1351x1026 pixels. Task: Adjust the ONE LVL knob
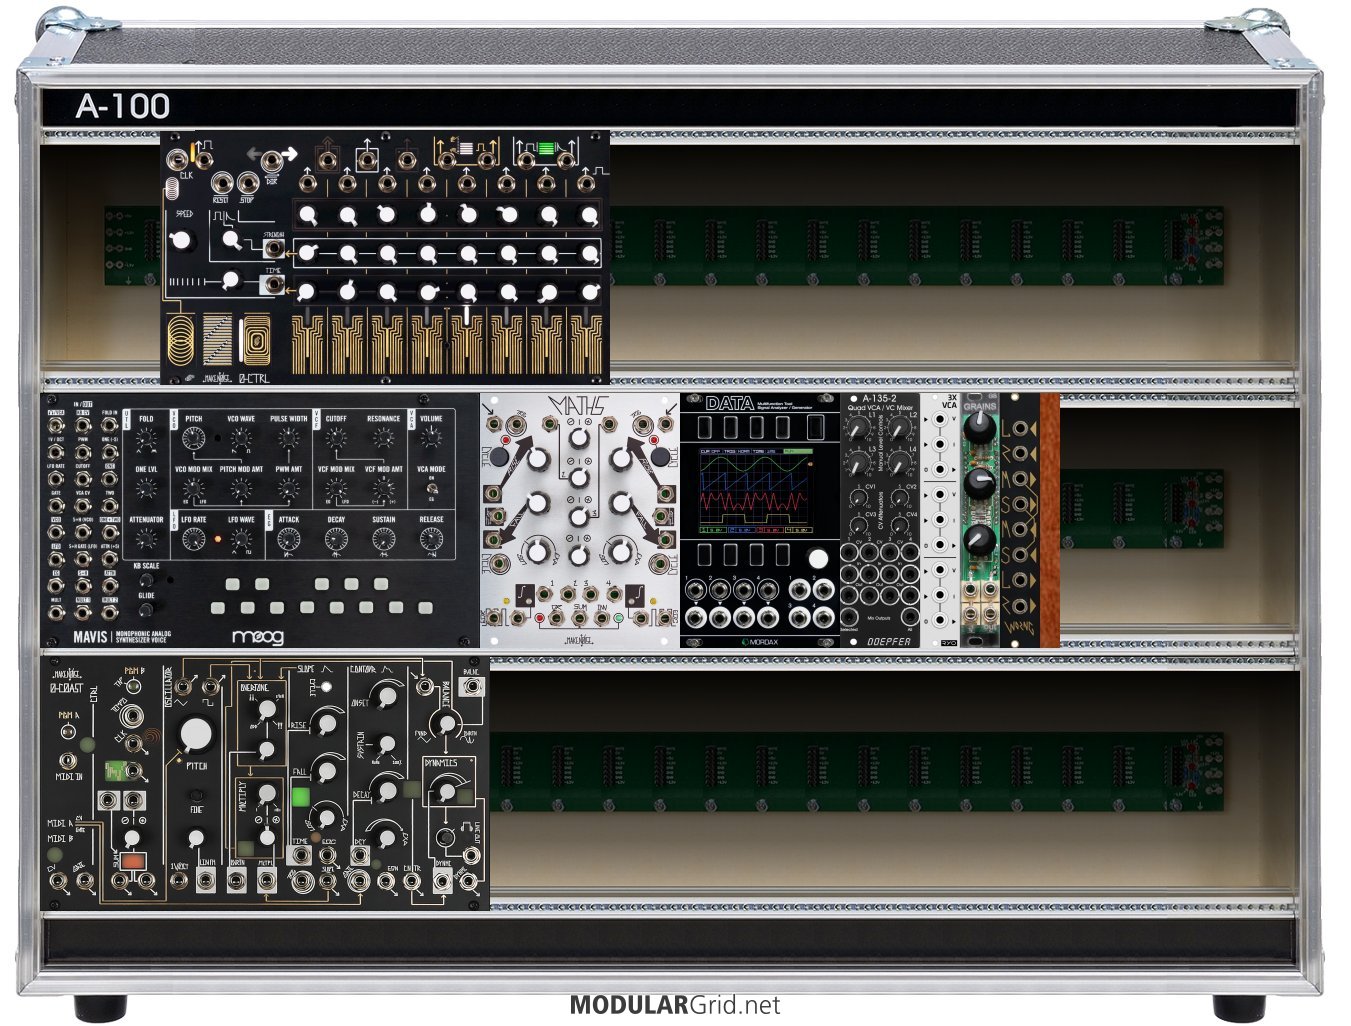pyautogui.click(x=146, y=489)
